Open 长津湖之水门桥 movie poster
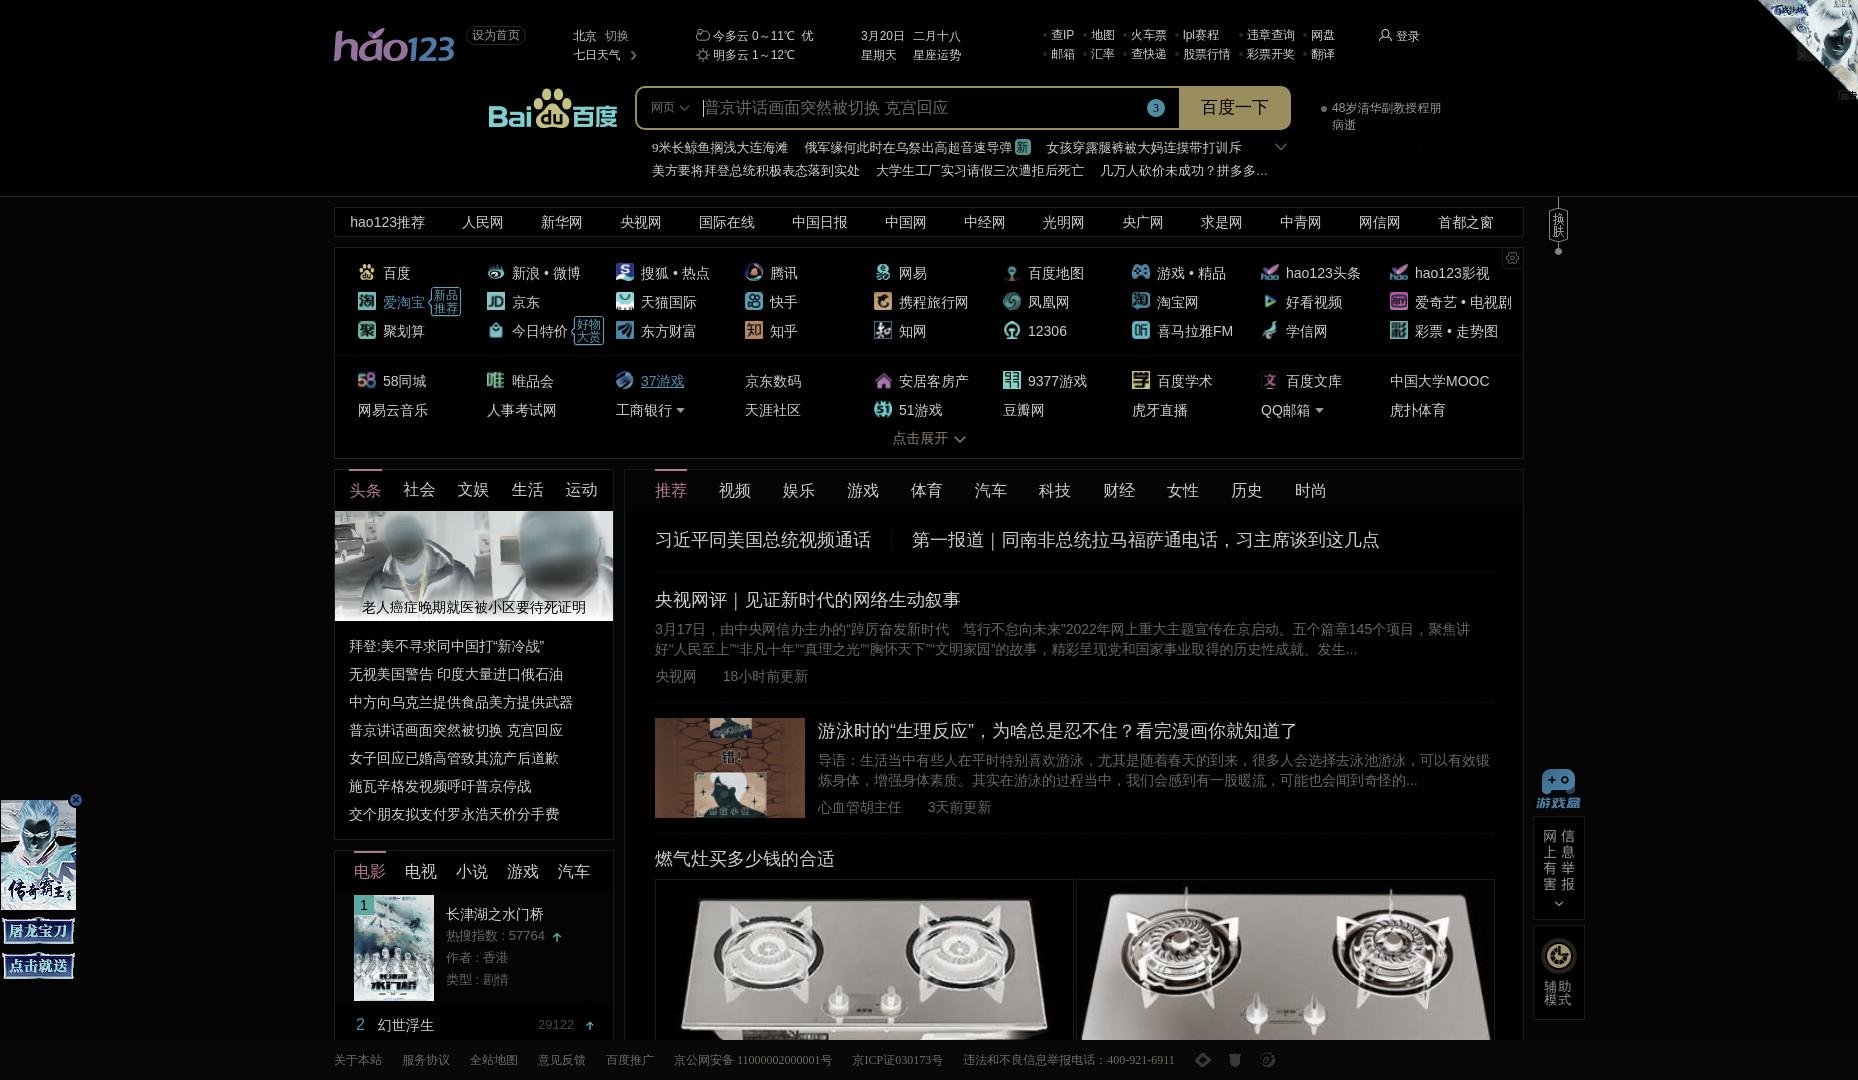Screen dimensions: 1858x1080 pos(394,948)
